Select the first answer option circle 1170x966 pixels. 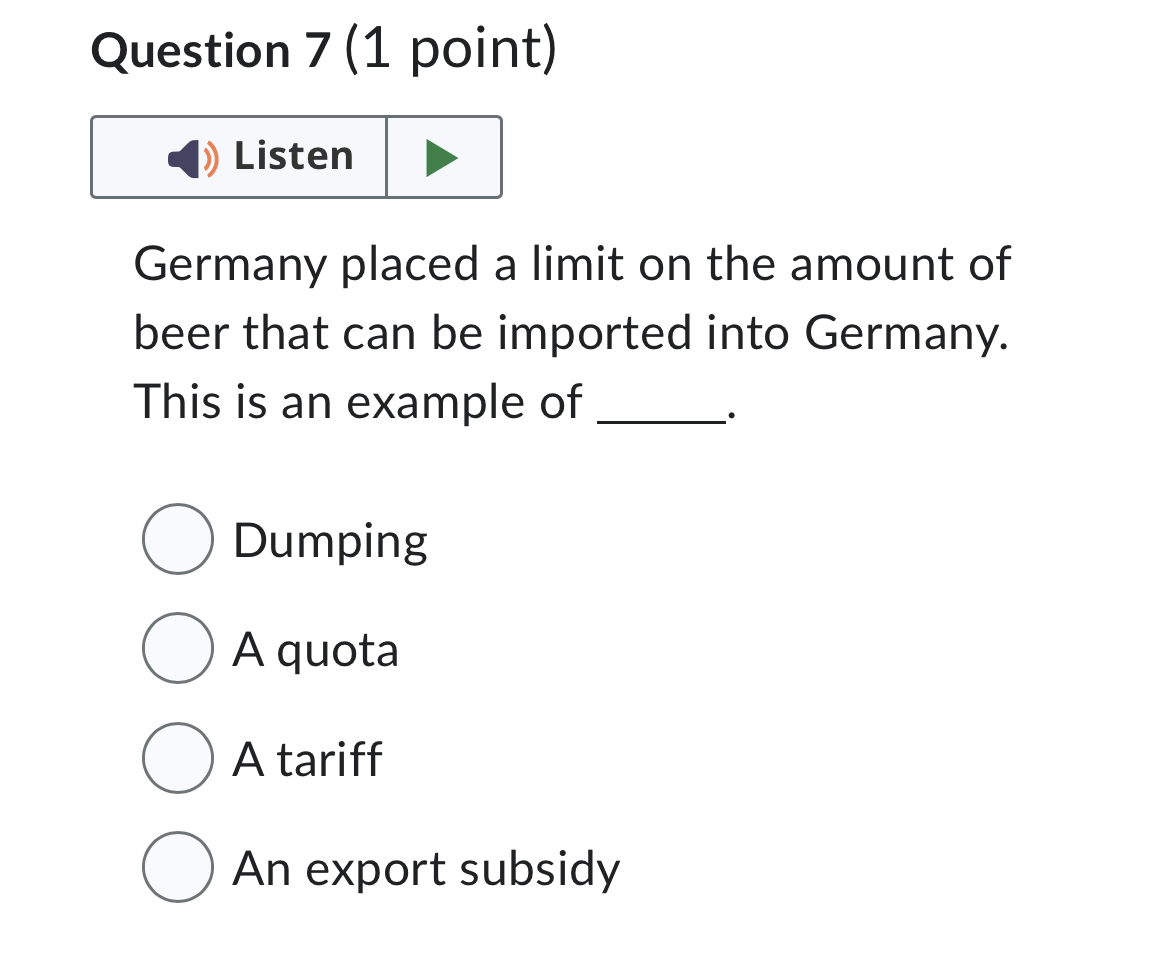[177, 539]
